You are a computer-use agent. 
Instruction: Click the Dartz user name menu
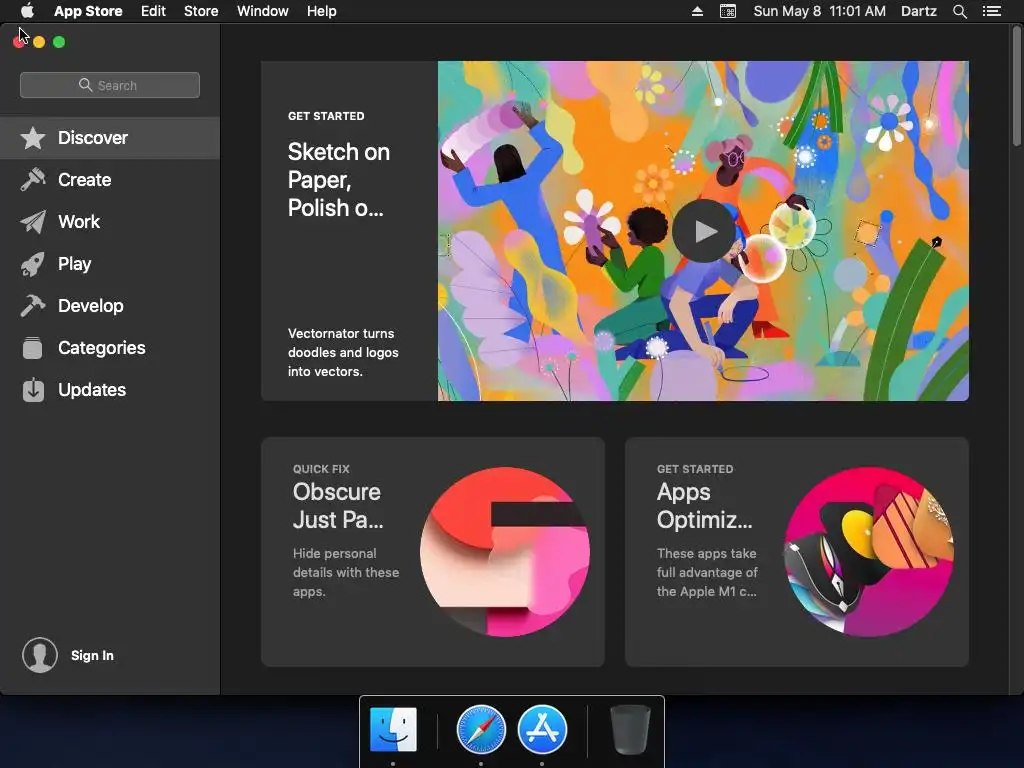pos(919,11)
